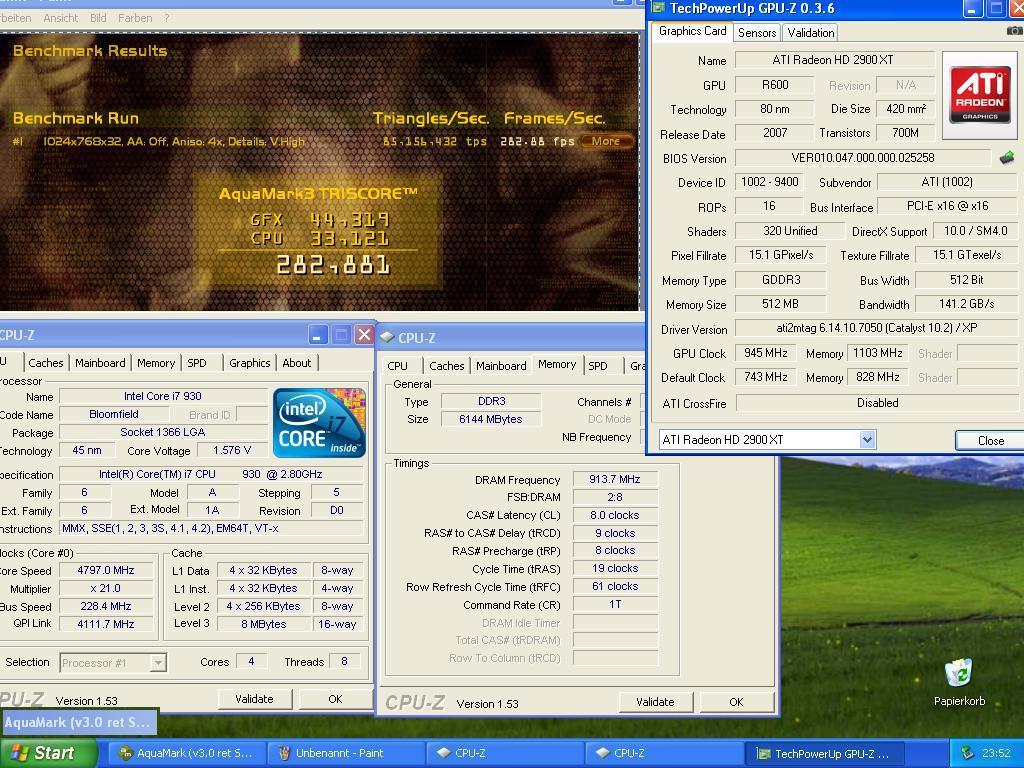Open the Farben menu in Paint
Viewport: 1024px width, 768px height.
click(x=135, y=18)
